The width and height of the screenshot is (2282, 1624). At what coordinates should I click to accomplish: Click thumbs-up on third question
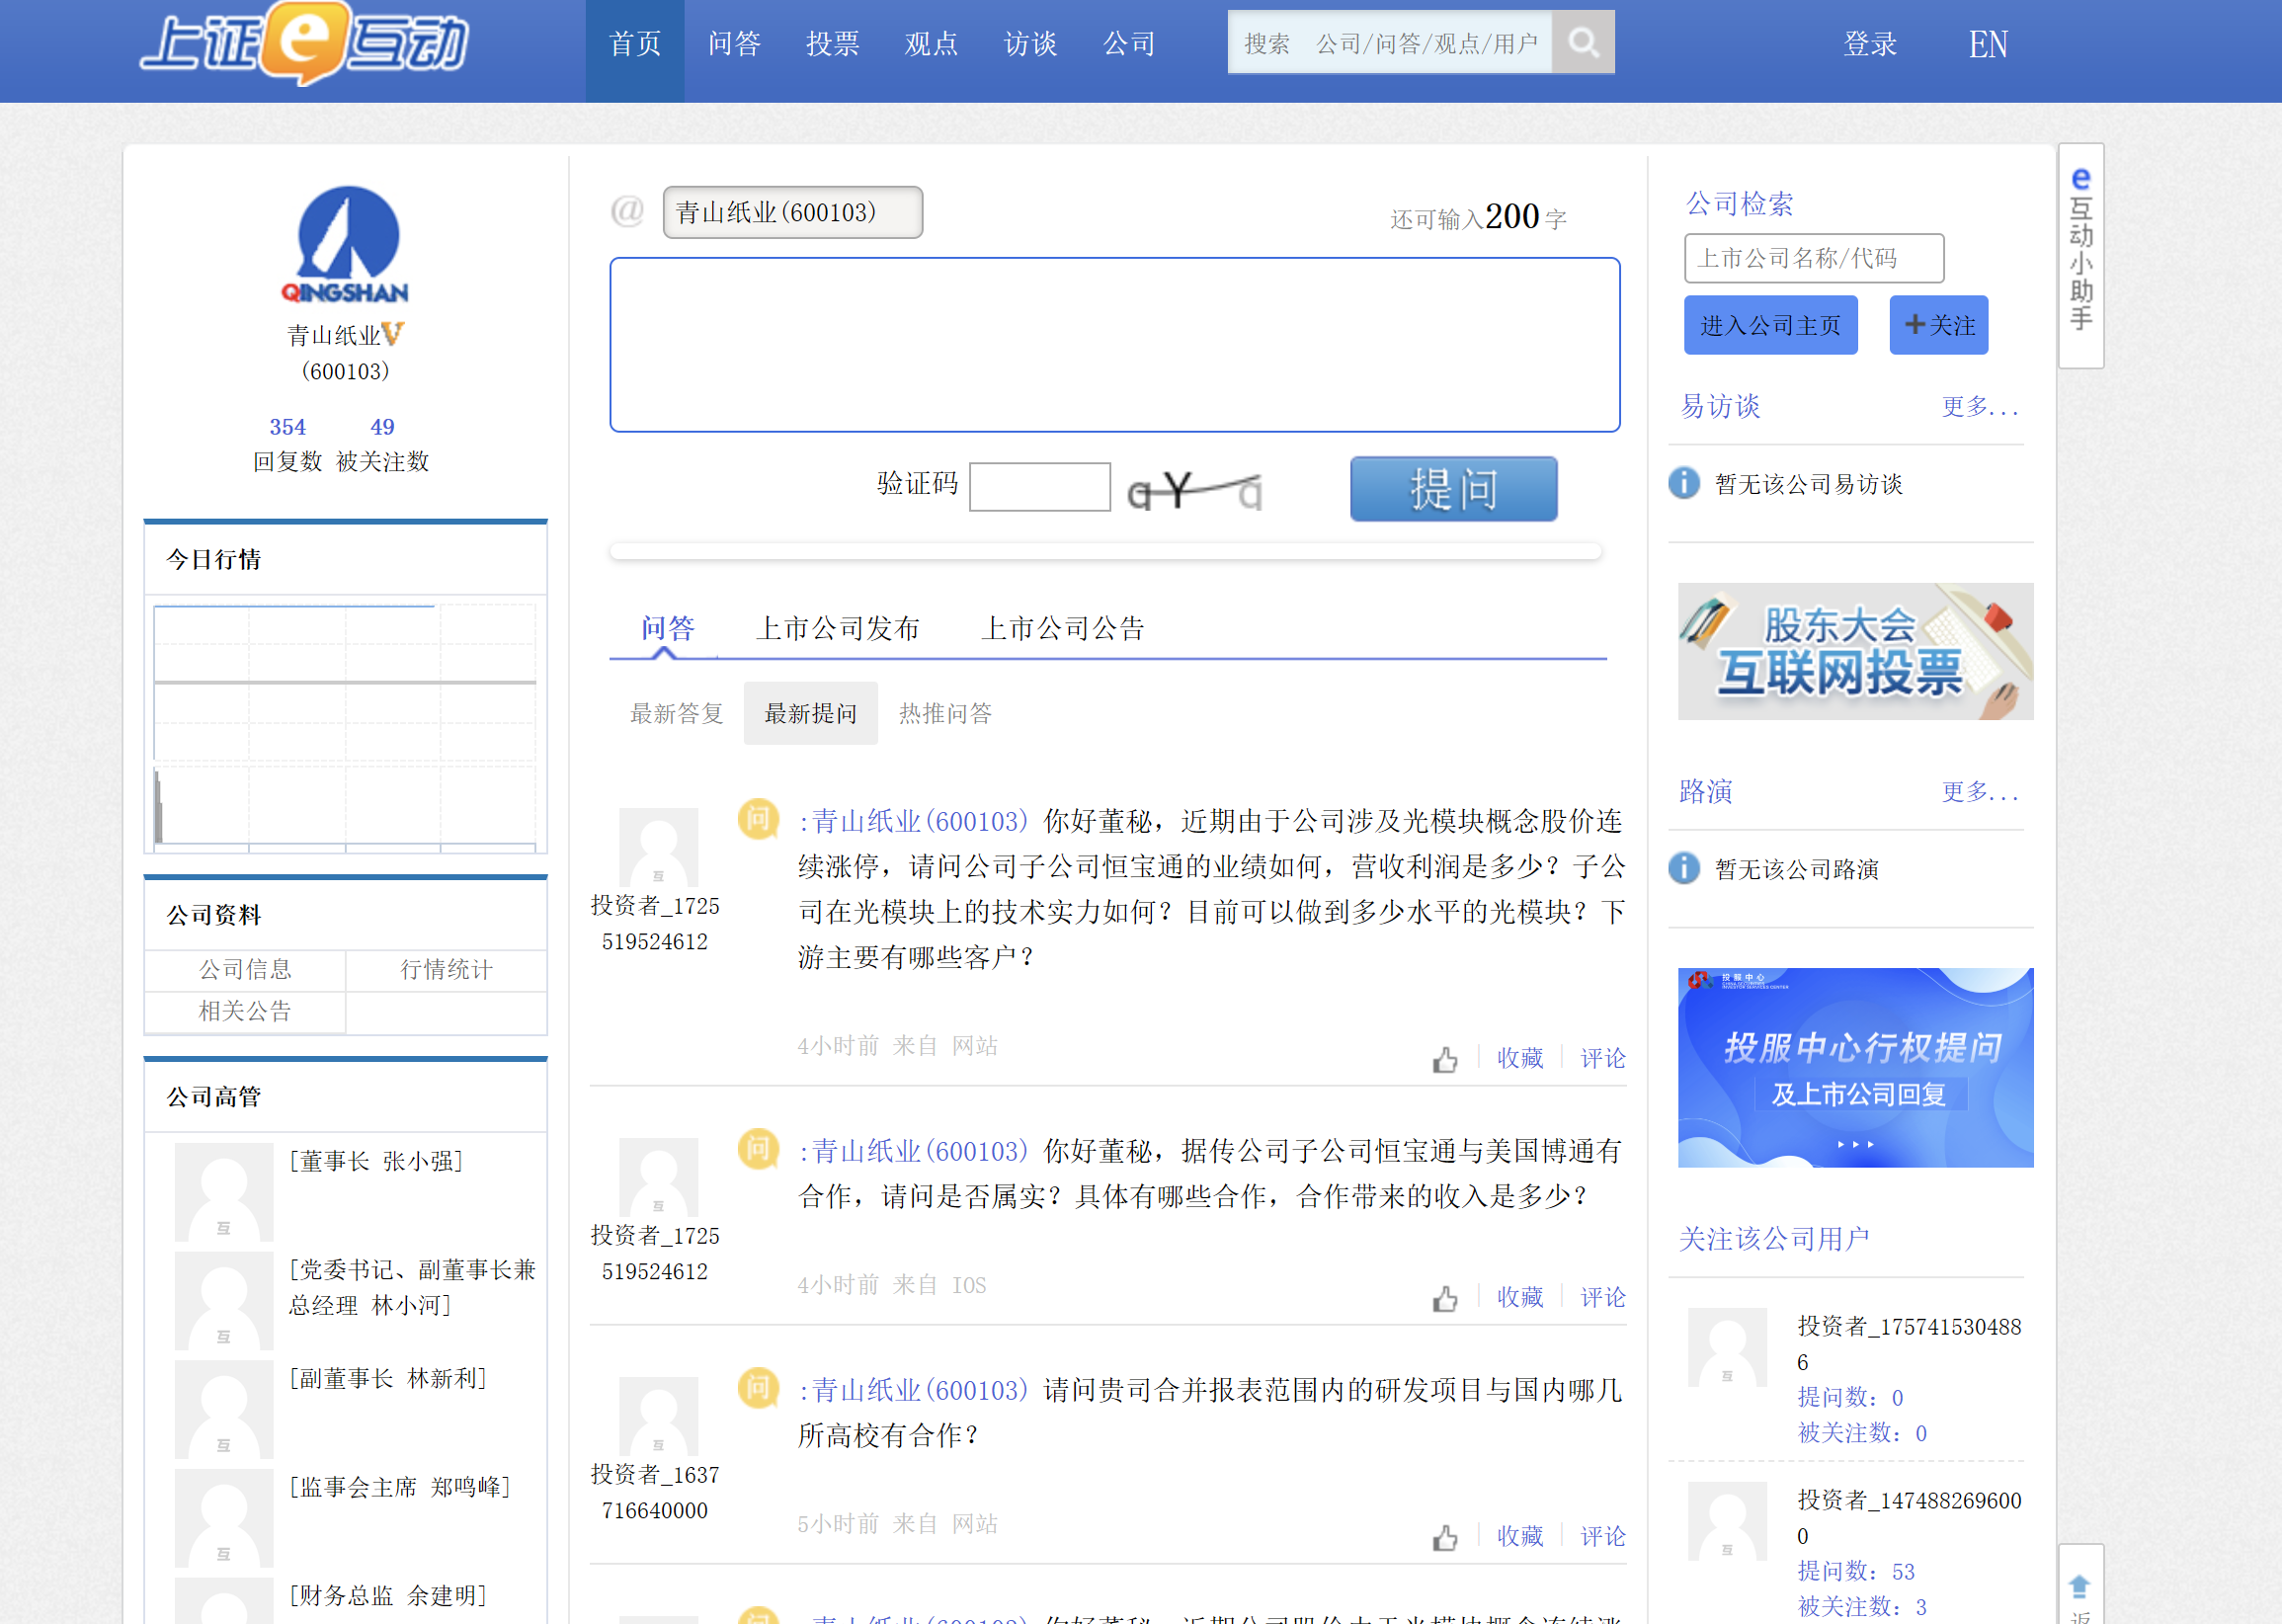(1444, 1537)
